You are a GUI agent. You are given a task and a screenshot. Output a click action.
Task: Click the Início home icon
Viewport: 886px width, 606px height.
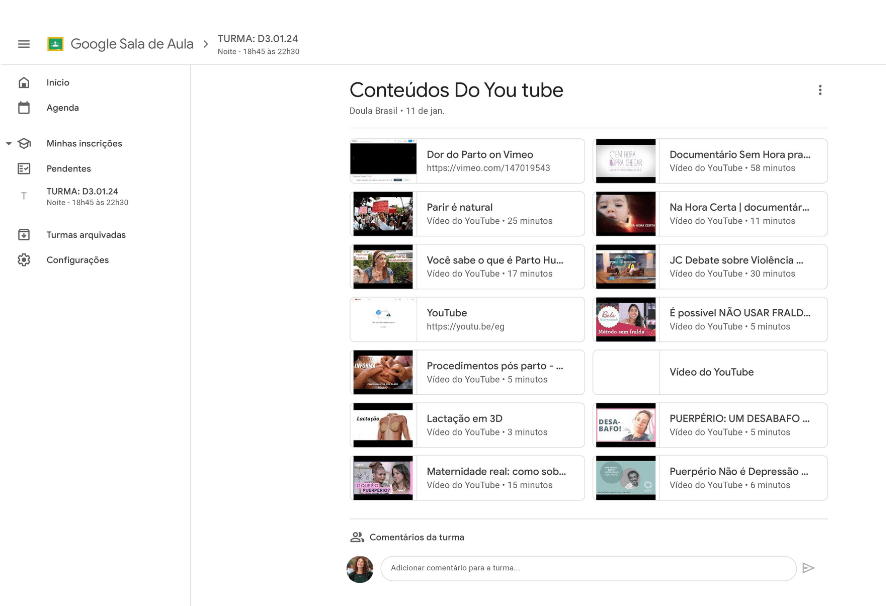pos(24,83)
